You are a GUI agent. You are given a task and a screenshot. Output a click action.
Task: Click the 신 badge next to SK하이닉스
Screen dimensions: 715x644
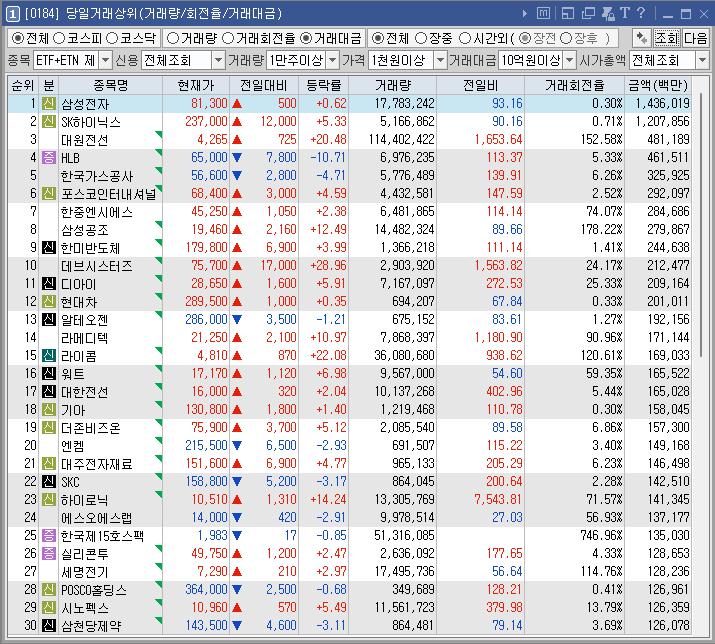point(49,121)
